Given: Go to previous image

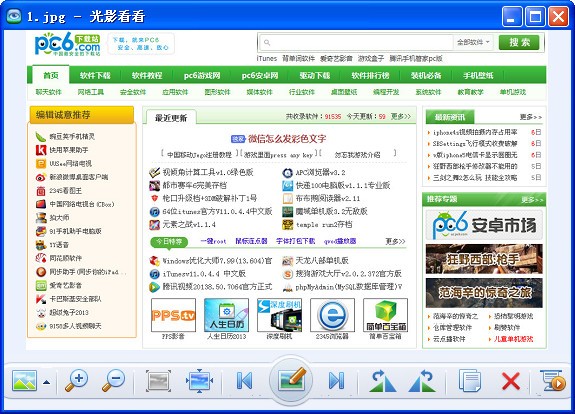Looking at the screenshot, I should 244,381.
